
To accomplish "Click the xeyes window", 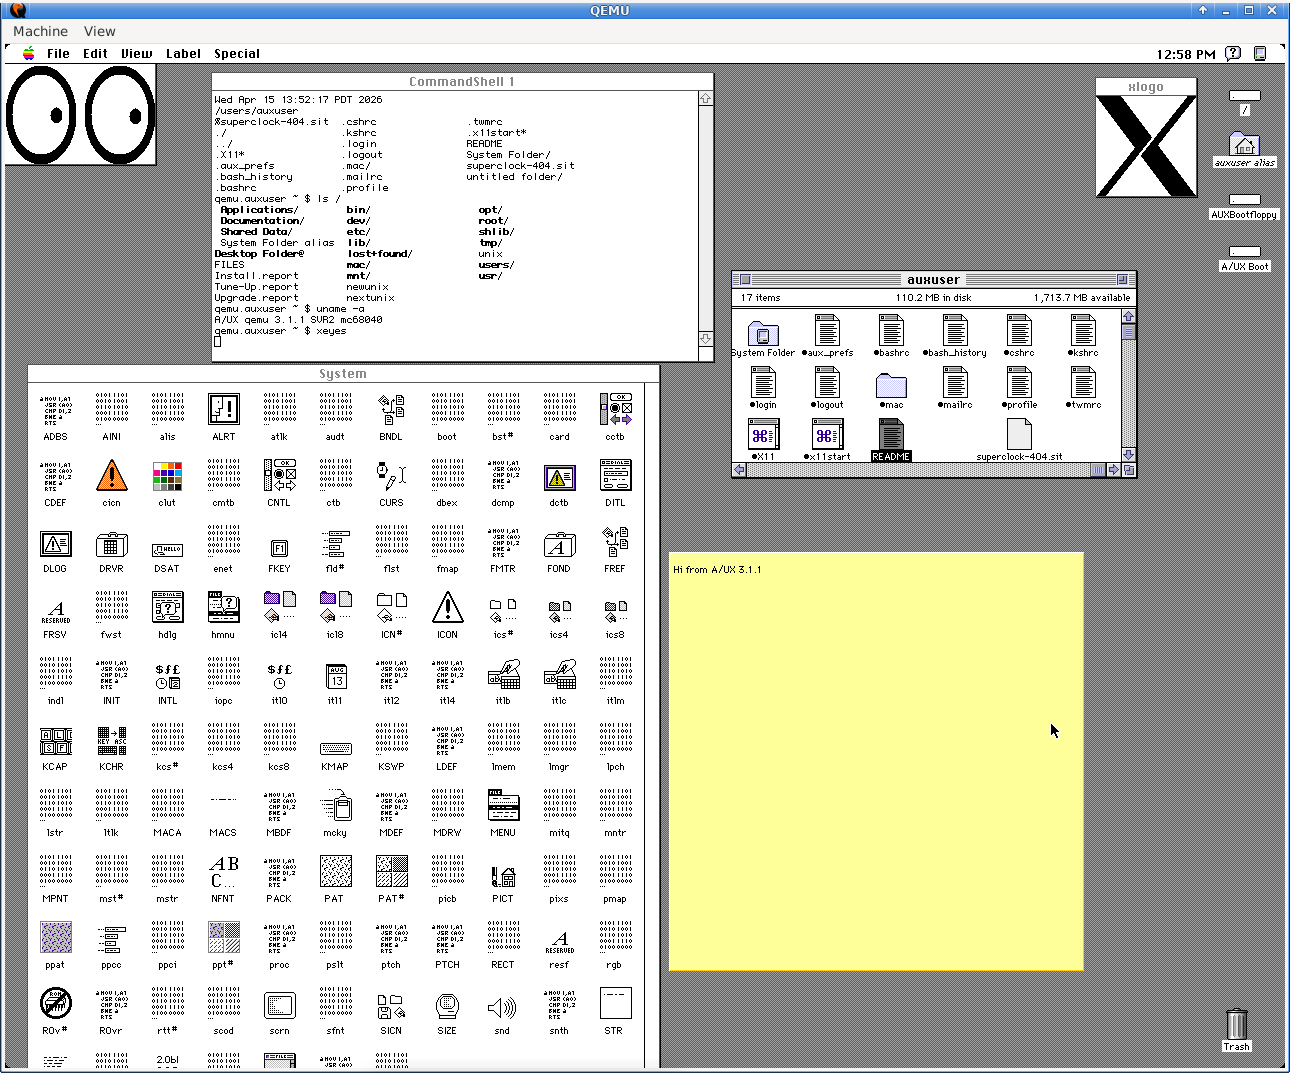I will pyautogui.click(x=81, y=115).
